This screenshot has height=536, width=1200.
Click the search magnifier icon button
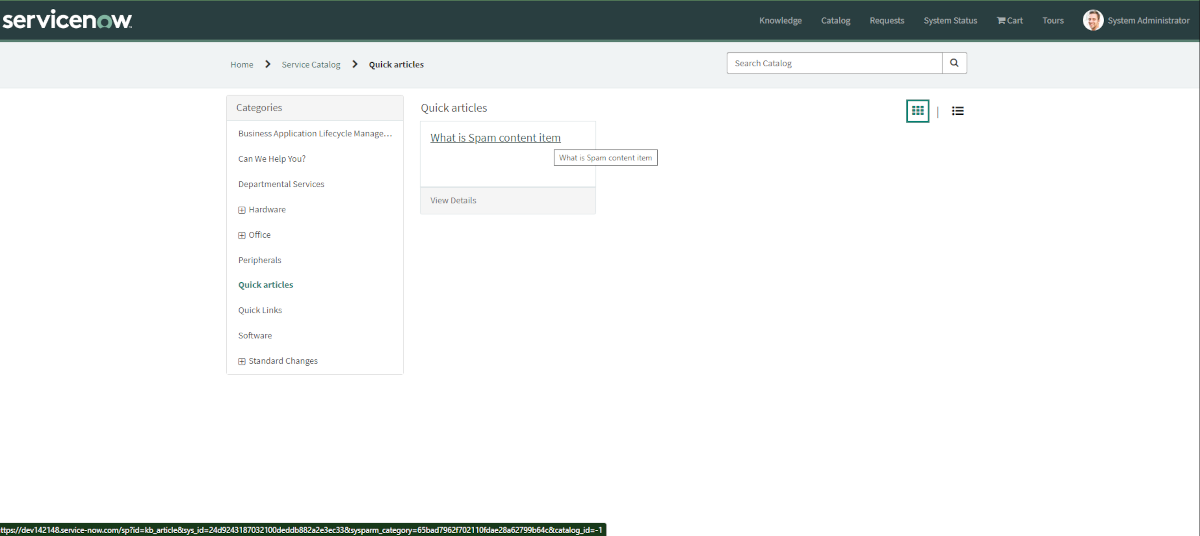(x=954, y=63)
